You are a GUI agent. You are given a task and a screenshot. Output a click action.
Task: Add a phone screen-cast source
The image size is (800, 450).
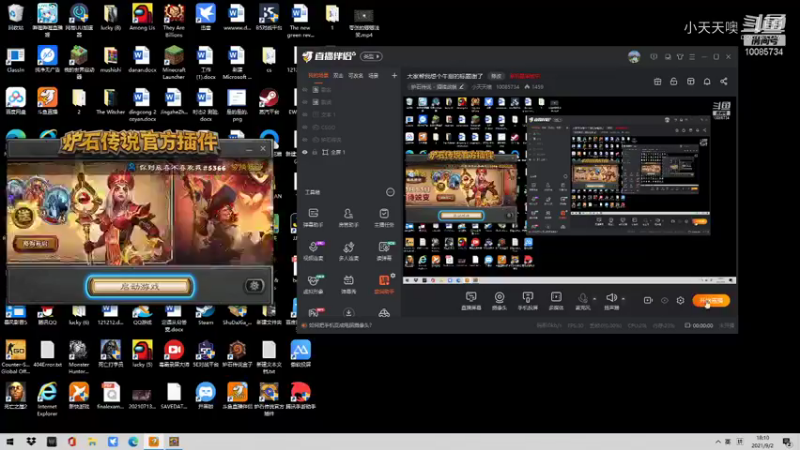[528, 301]
